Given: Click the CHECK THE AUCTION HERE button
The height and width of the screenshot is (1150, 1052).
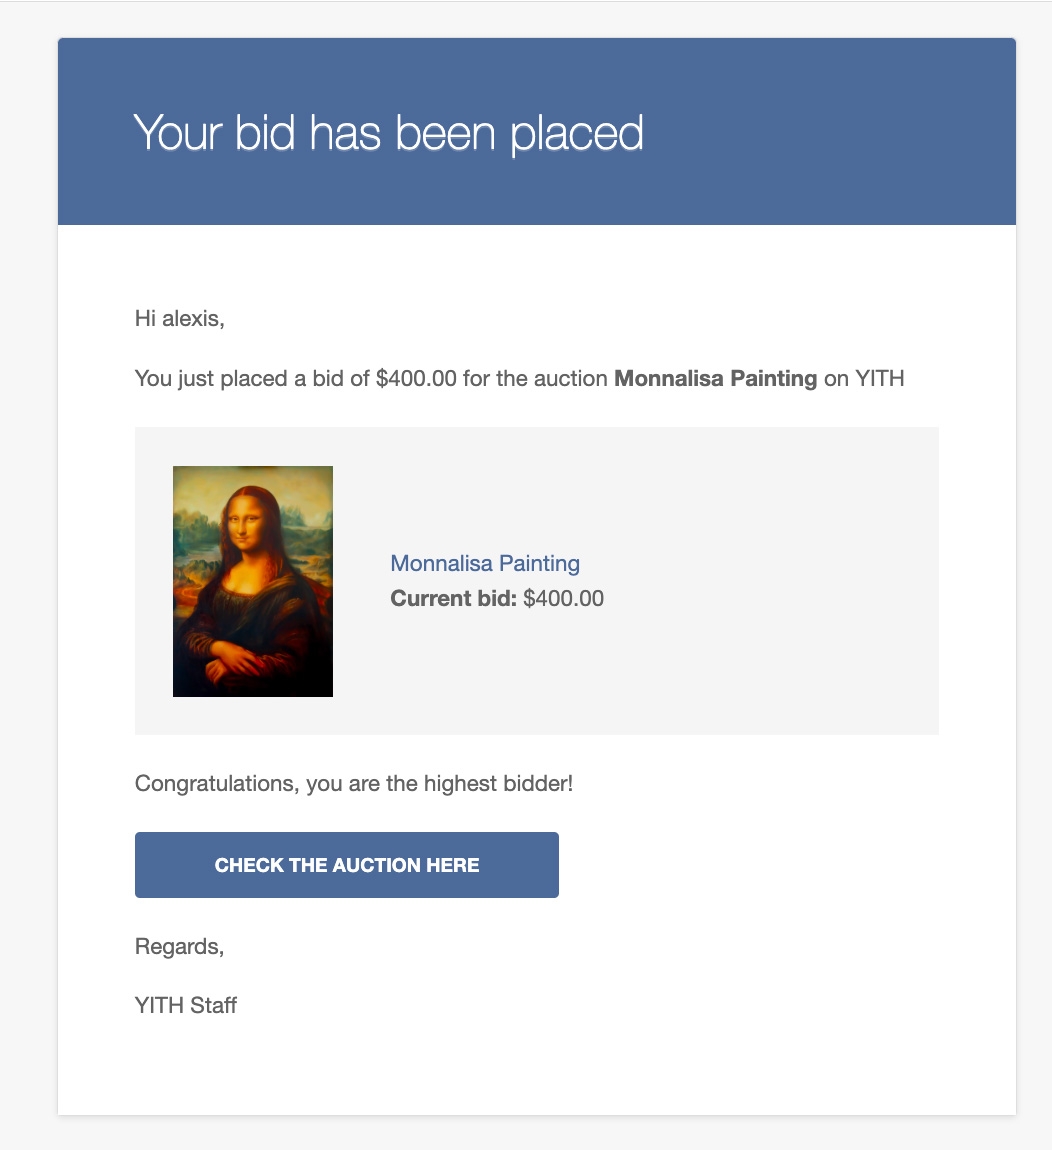Looking at the screenshot, I should (346, 865).
